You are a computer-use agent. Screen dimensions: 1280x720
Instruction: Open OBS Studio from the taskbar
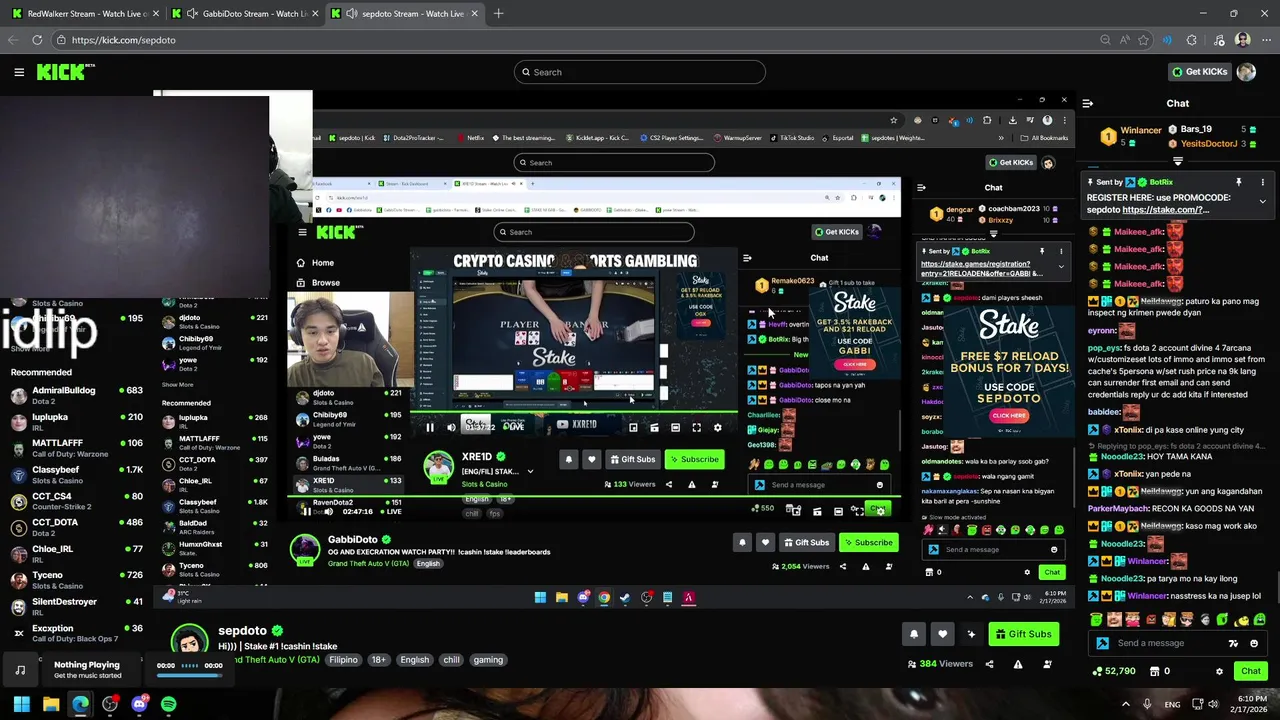pyautogui.click(x=110, y=705)
